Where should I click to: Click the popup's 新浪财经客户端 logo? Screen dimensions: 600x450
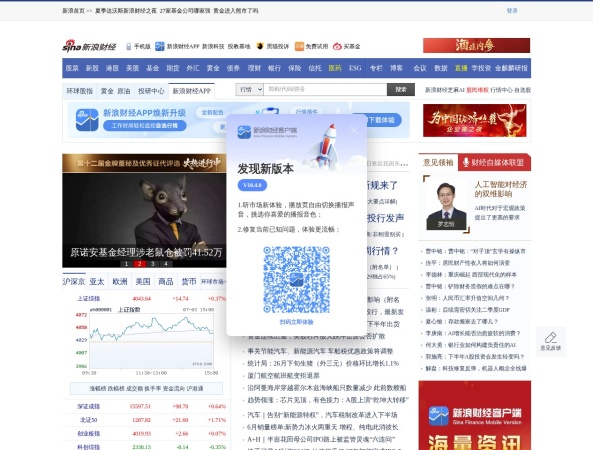pos(267,132)
